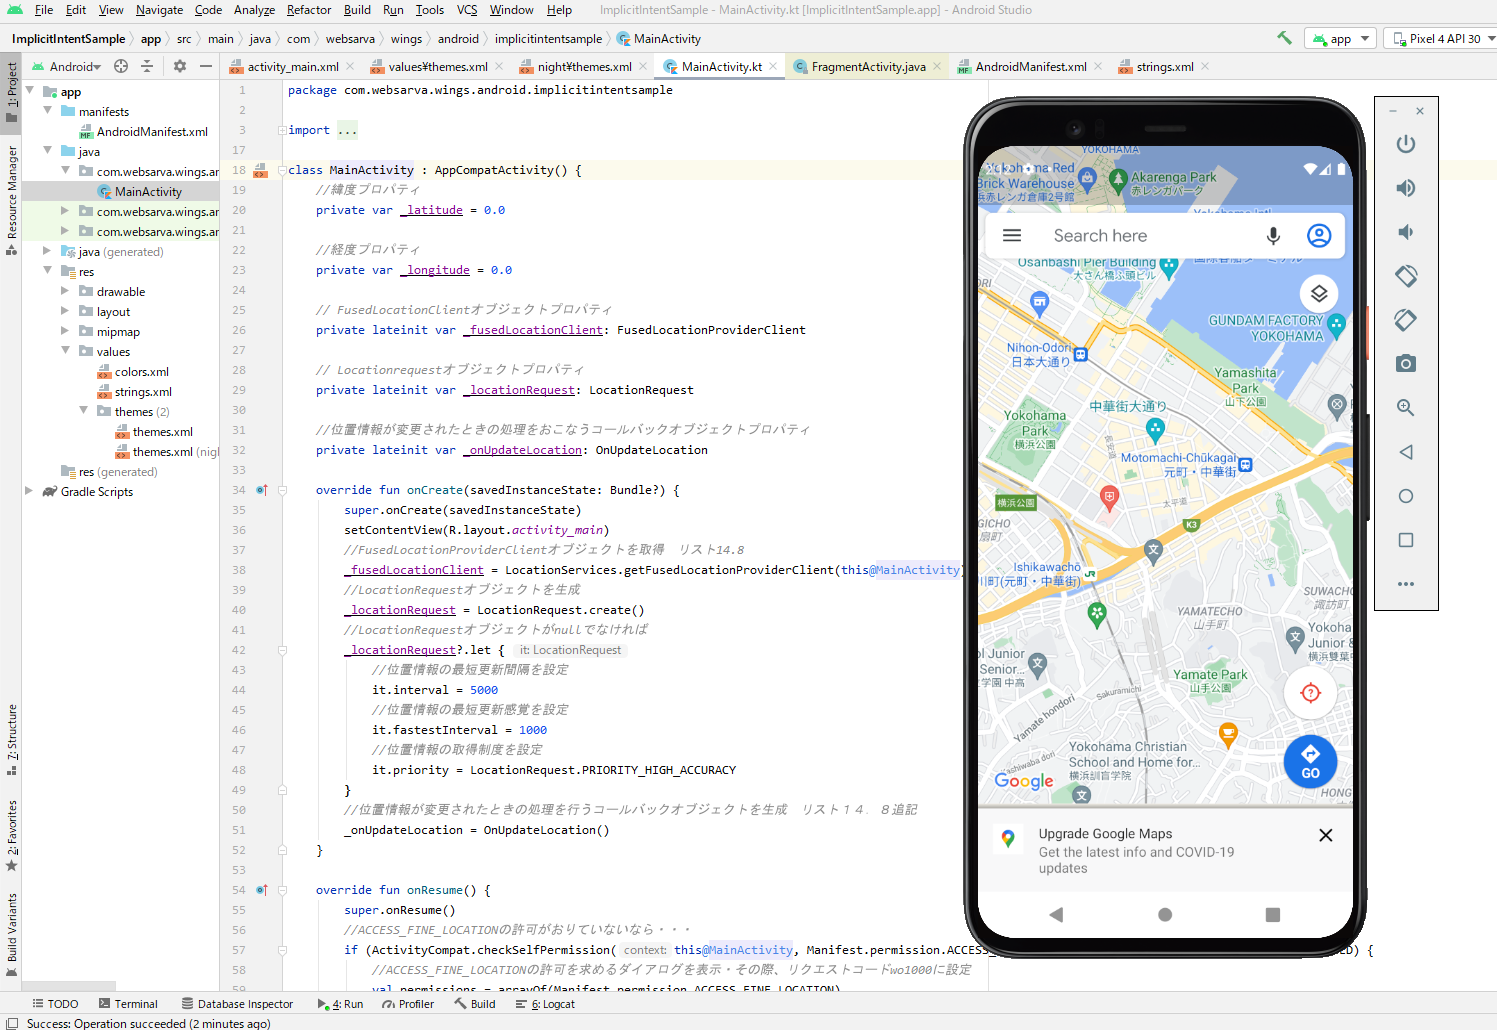
Task: Click the build hammer icon
Action: click(1284, 38)
